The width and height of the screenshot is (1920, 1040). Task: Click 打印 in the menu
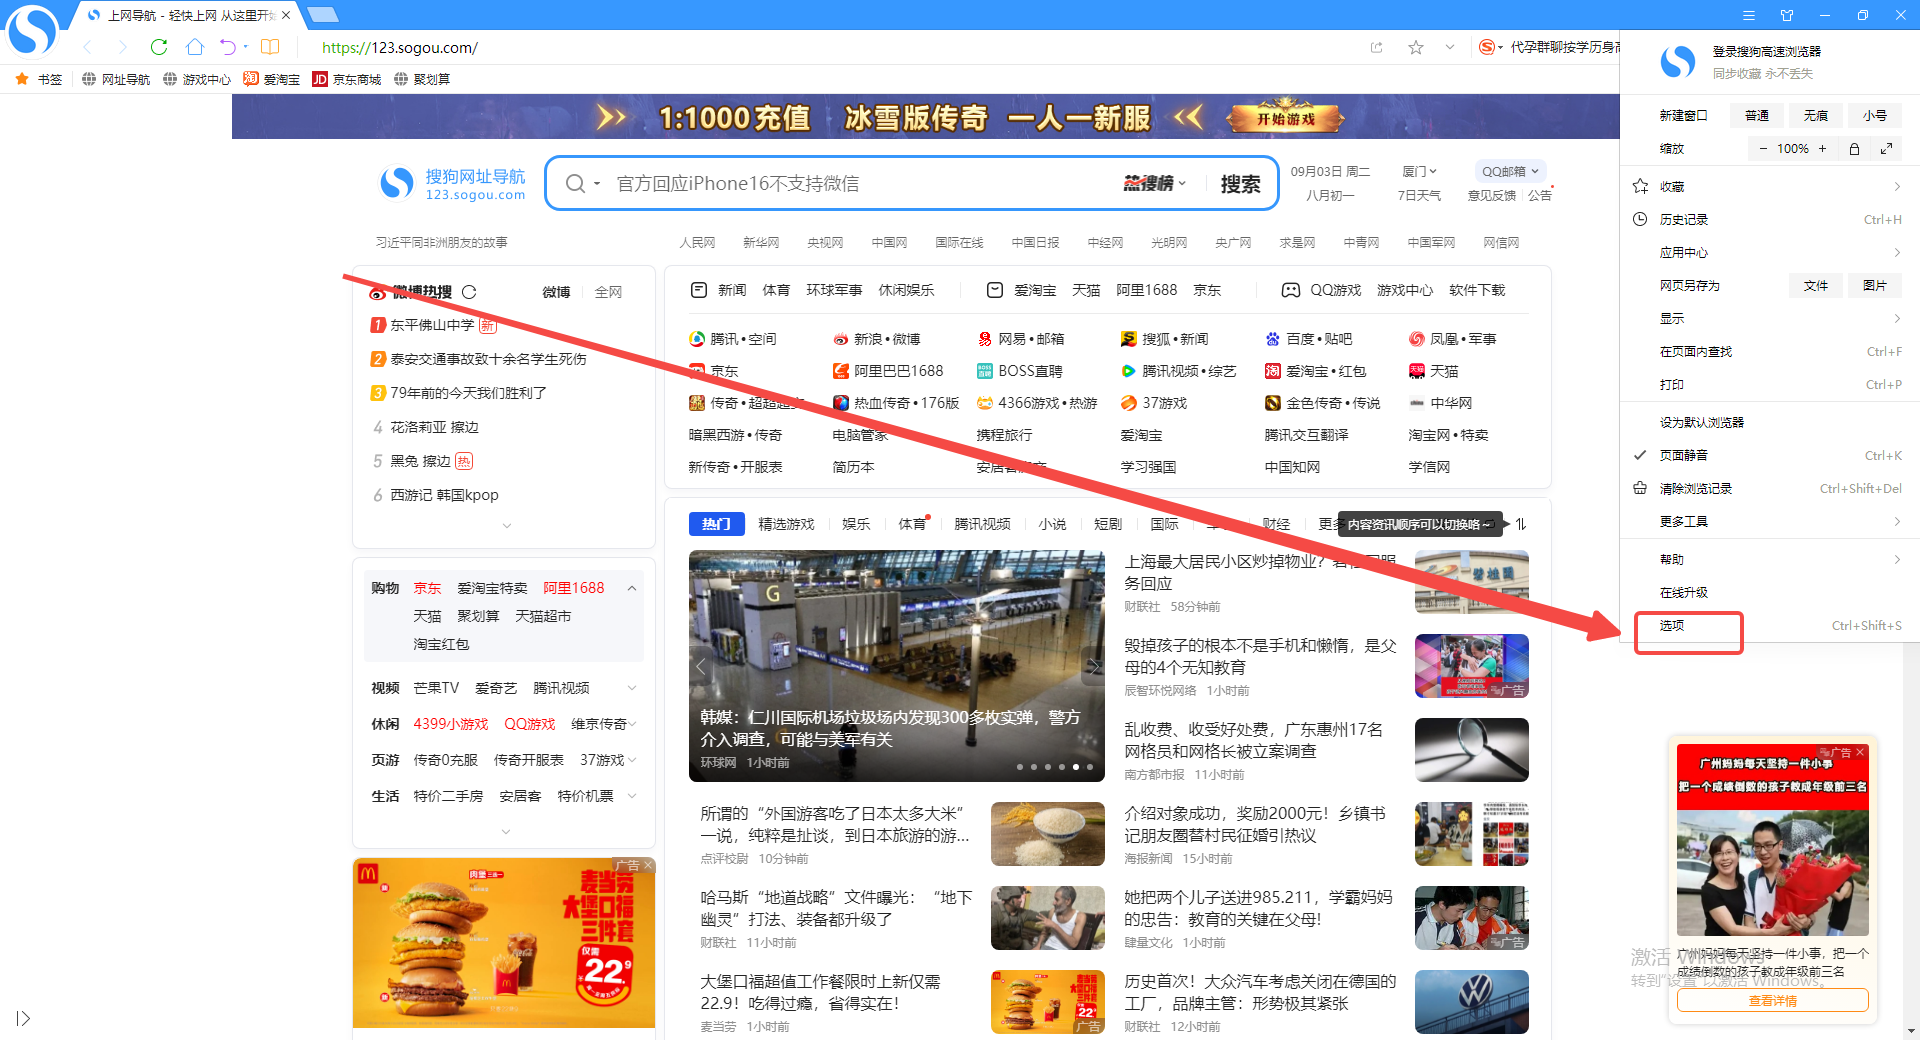click(1768, 384)
